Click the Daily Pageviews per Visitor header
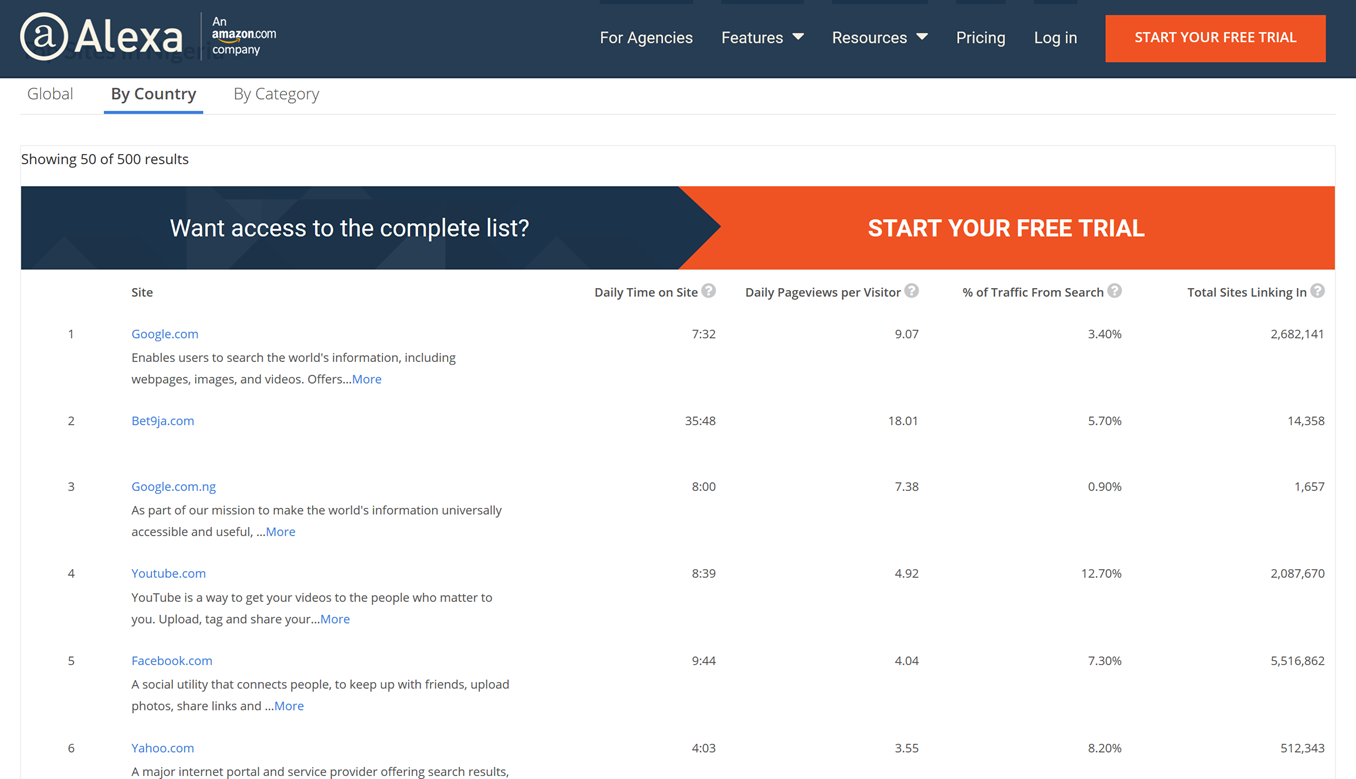 click(823, 292)
